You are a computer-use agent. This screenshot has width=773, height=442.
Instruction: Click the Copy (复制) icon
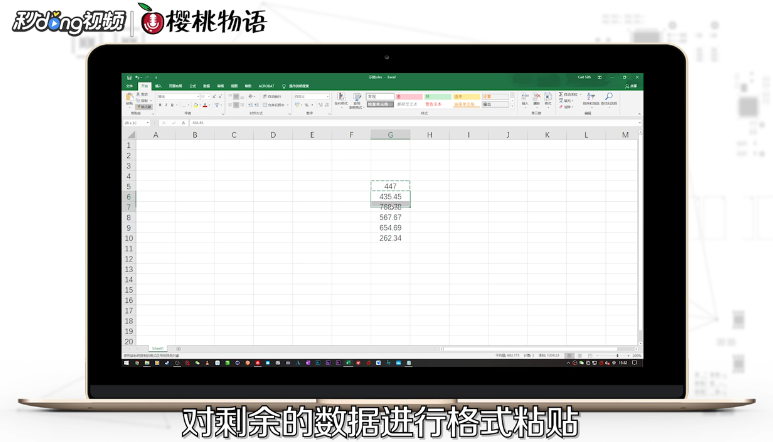point(138,100)
